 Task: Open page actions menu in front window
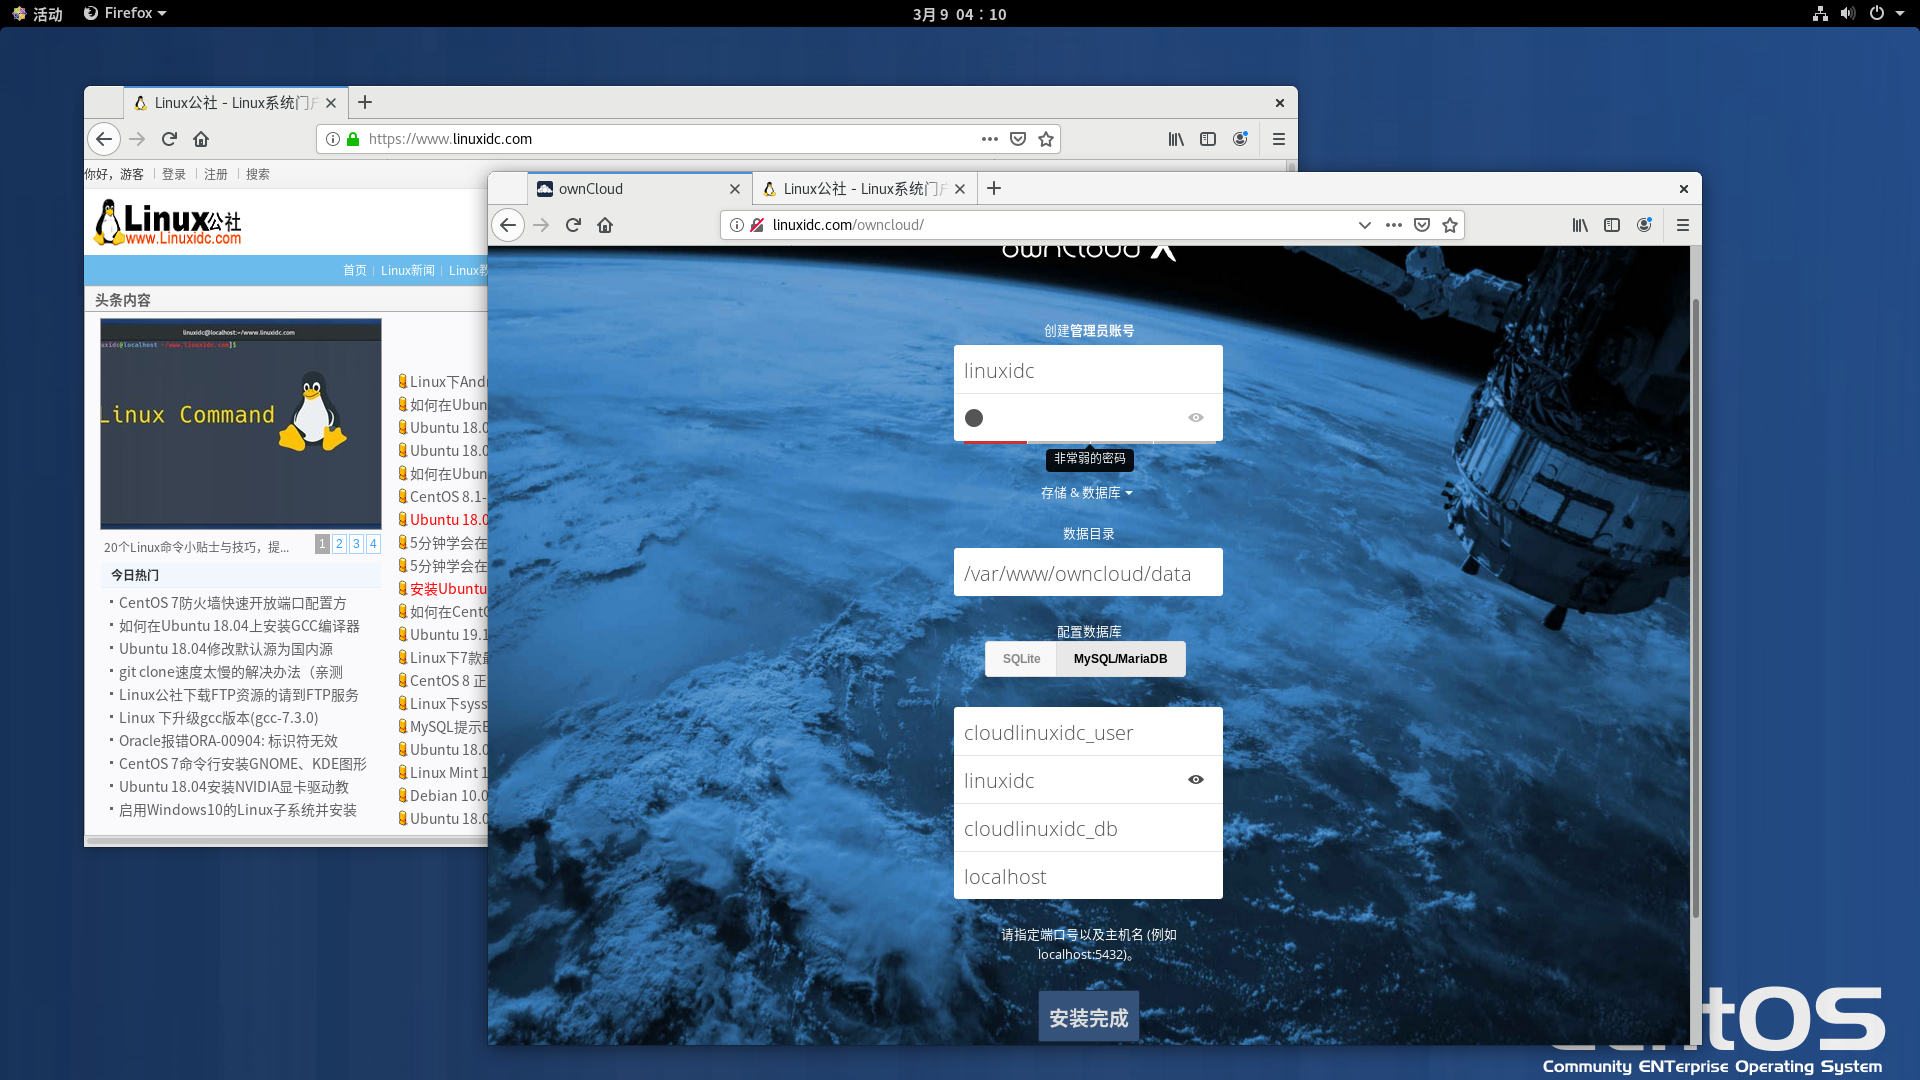click(1394, 225)
